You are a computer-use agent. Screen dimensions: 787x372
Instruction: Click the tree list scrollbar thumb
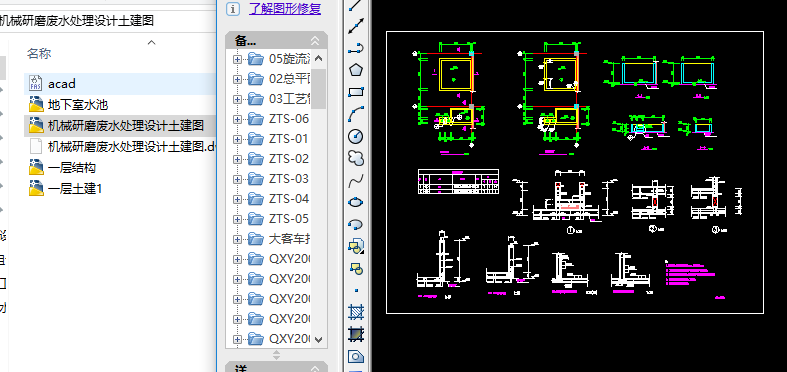click(x=318, y=89)
